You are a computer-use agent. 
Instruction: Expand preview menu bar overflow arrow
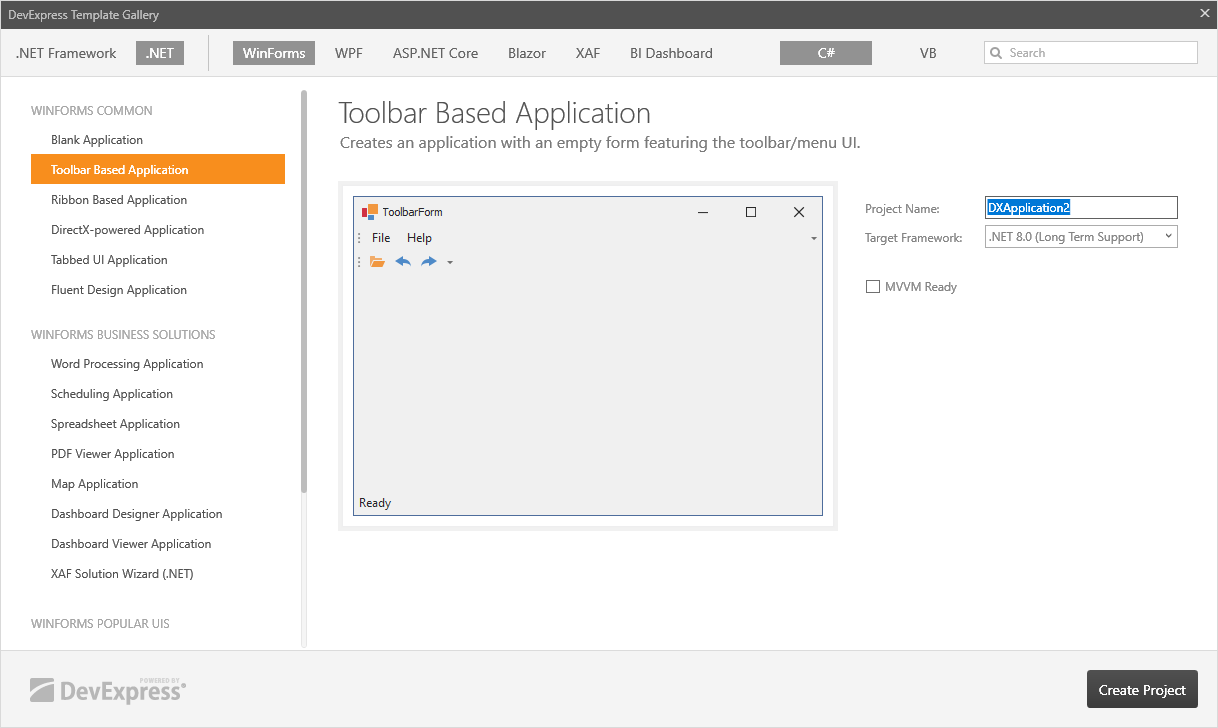coord(814,239)
